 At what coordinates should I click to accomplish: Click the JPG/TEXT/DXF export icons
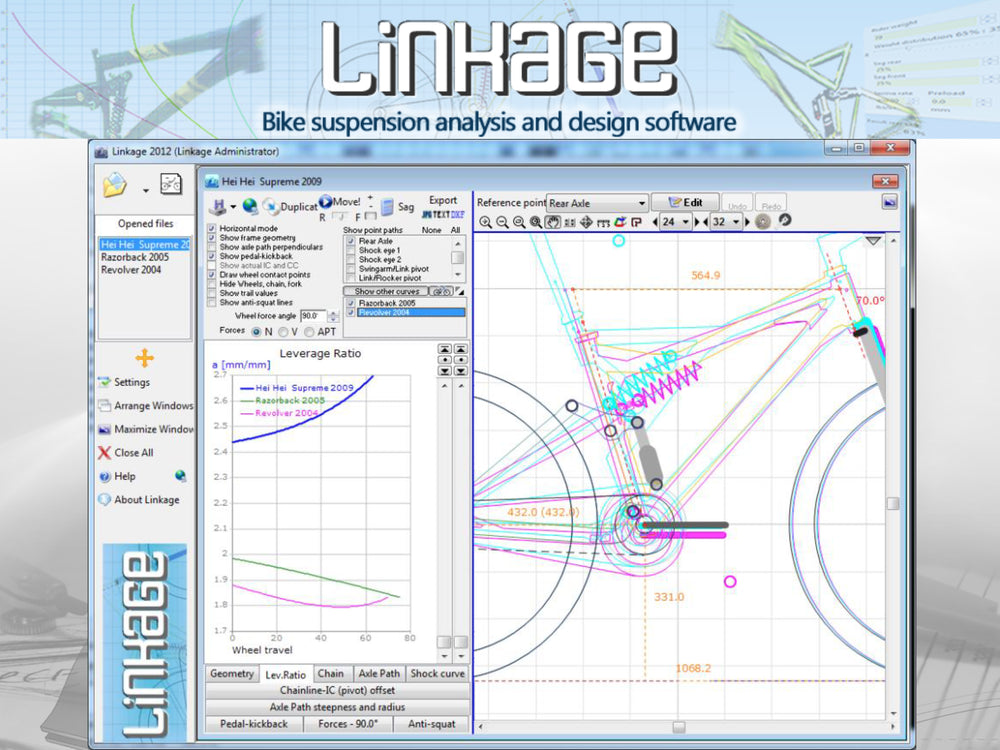443,215
